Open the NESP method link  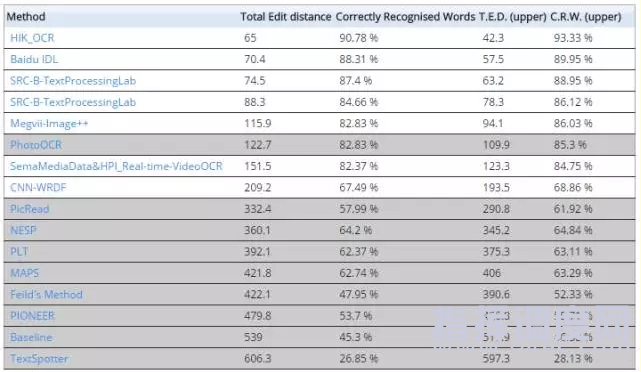pyautogui.click(x=23, y=230)
